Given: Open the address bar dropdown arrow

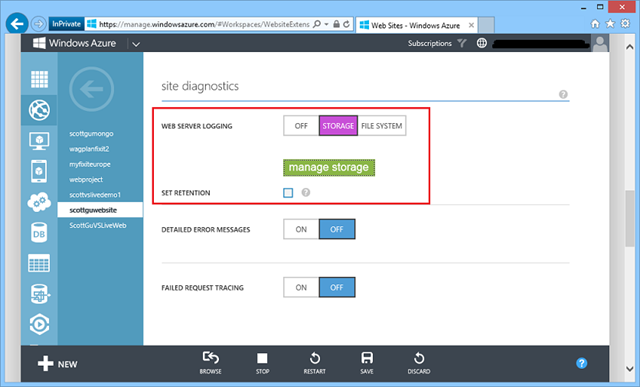Looking at the screenshot, I should click(x=327, y=24).
